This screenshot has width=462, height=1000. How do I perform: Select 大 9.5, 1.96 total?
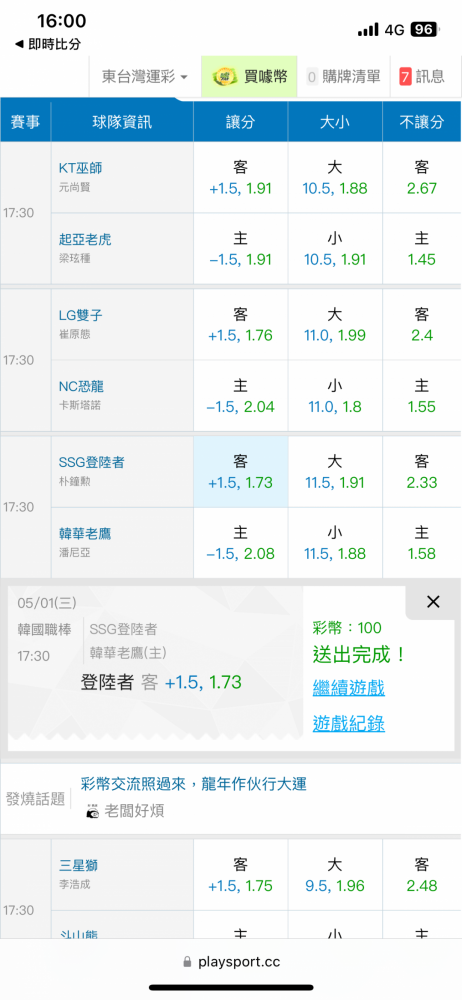click(x=335, y=876)
